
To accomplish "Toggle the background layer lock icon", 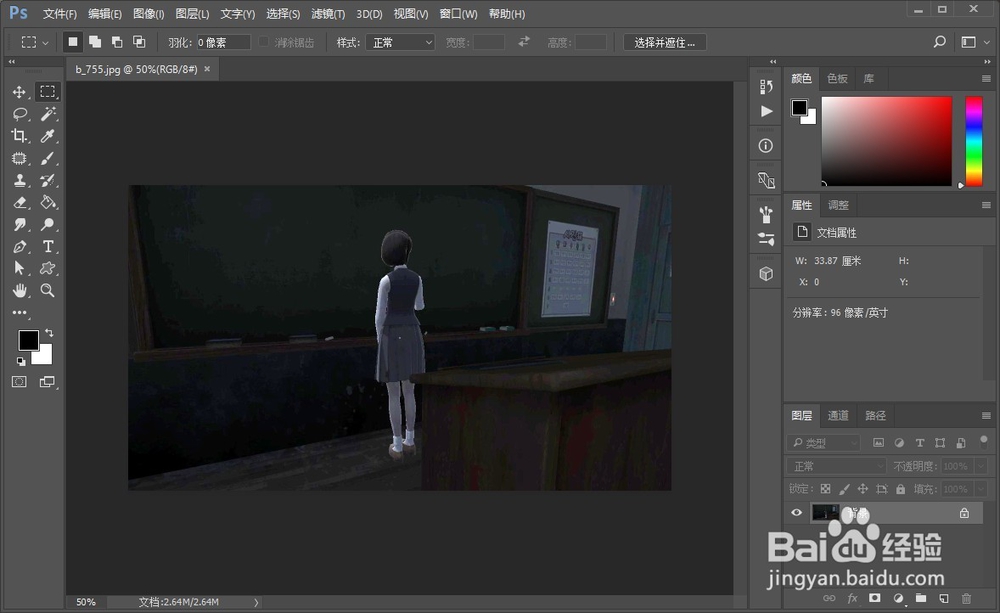I will click(x=964, y=513).
